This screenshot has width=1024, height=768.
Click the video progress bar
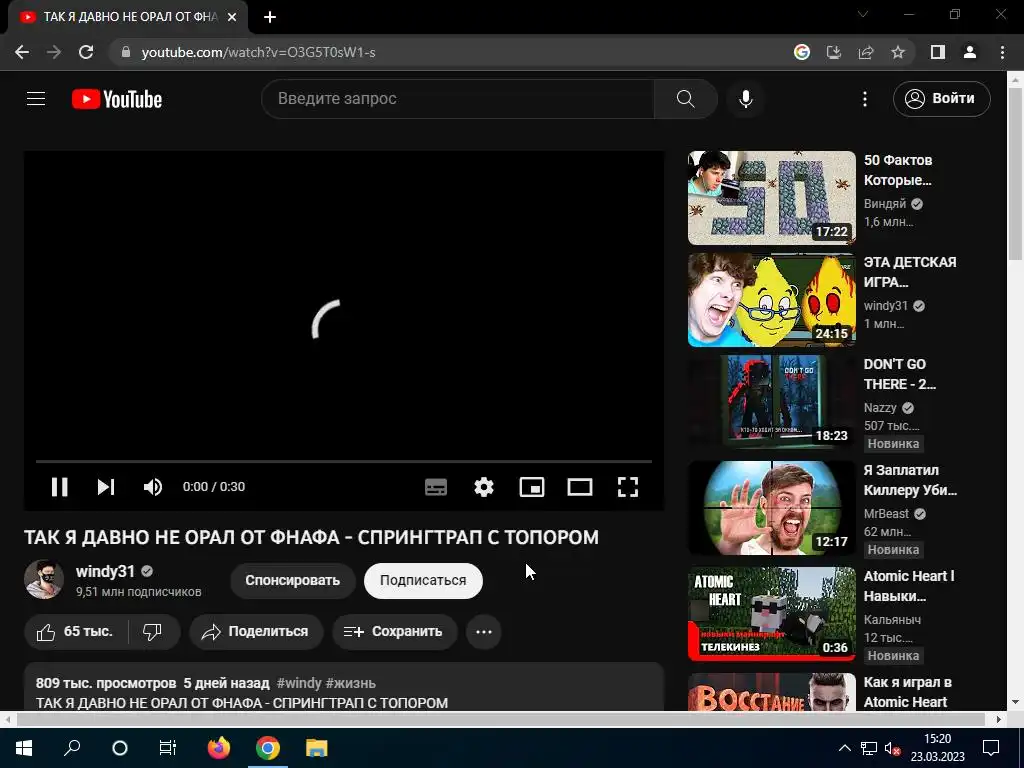click(x=344, y=461)
